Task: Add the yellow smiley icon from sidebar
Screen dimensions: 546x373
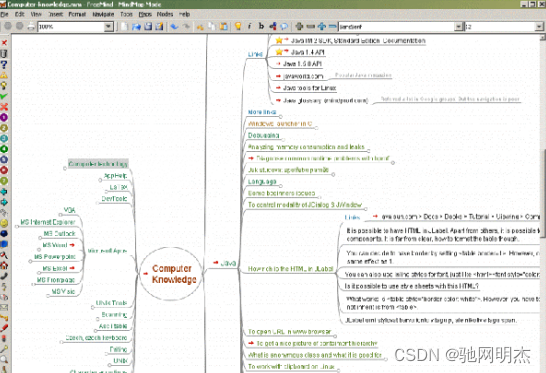Action: tap(4, 223)
